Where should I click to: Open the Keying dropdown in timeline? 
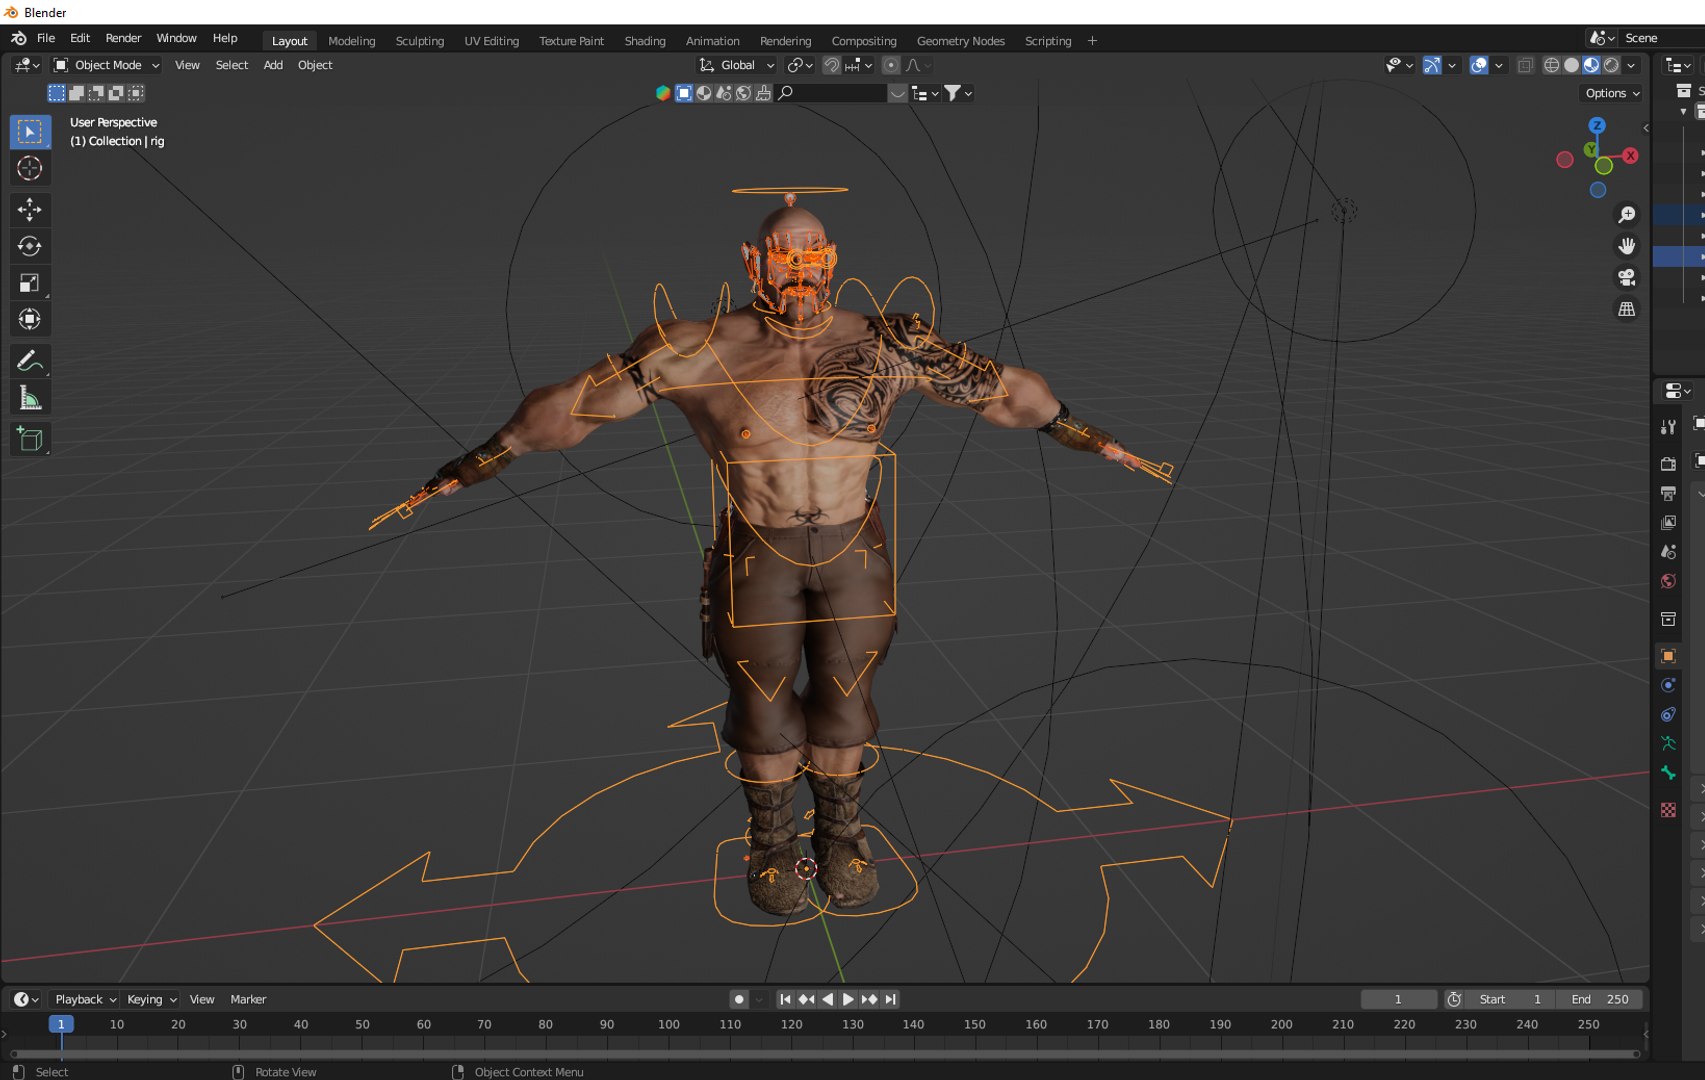coord(151,999)
